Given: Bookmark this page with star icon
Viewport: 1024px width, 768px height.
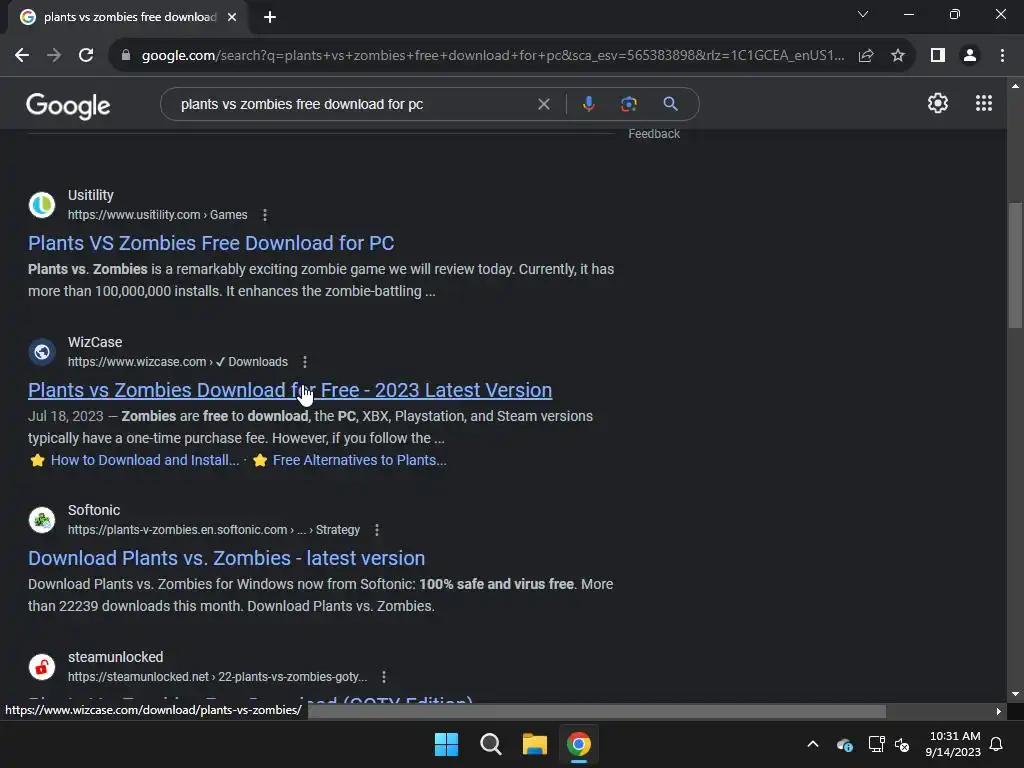Looking at the screenshot, I should 898,56.
